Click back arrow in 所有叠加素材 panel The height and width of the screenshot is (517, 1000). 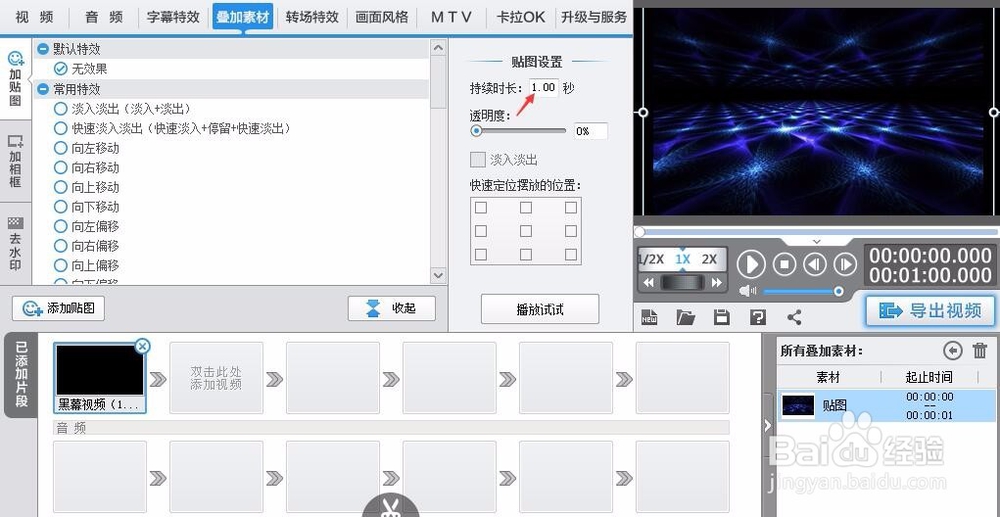click(x=952, y=351)
